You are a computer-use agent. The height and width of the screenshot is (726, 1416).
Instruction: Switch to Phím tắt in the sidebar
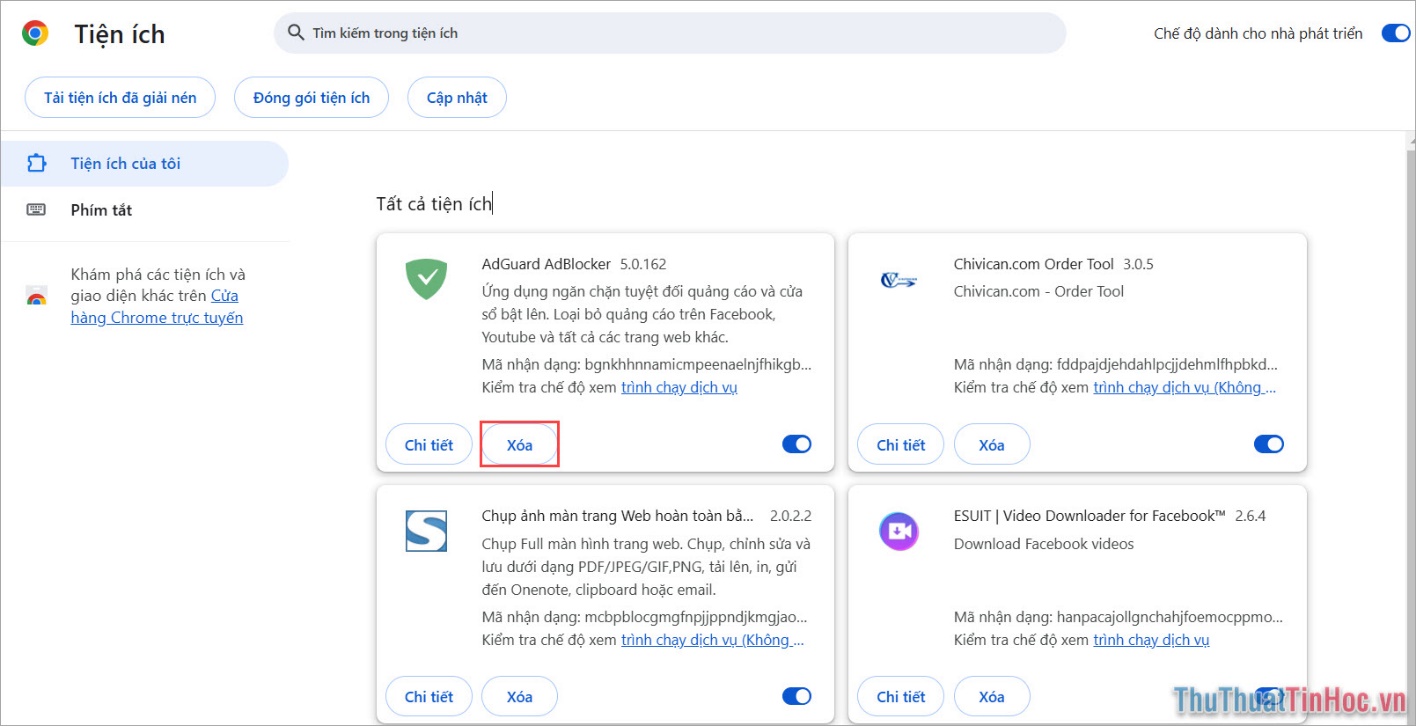pyautogui.click(x=101, y=210)
